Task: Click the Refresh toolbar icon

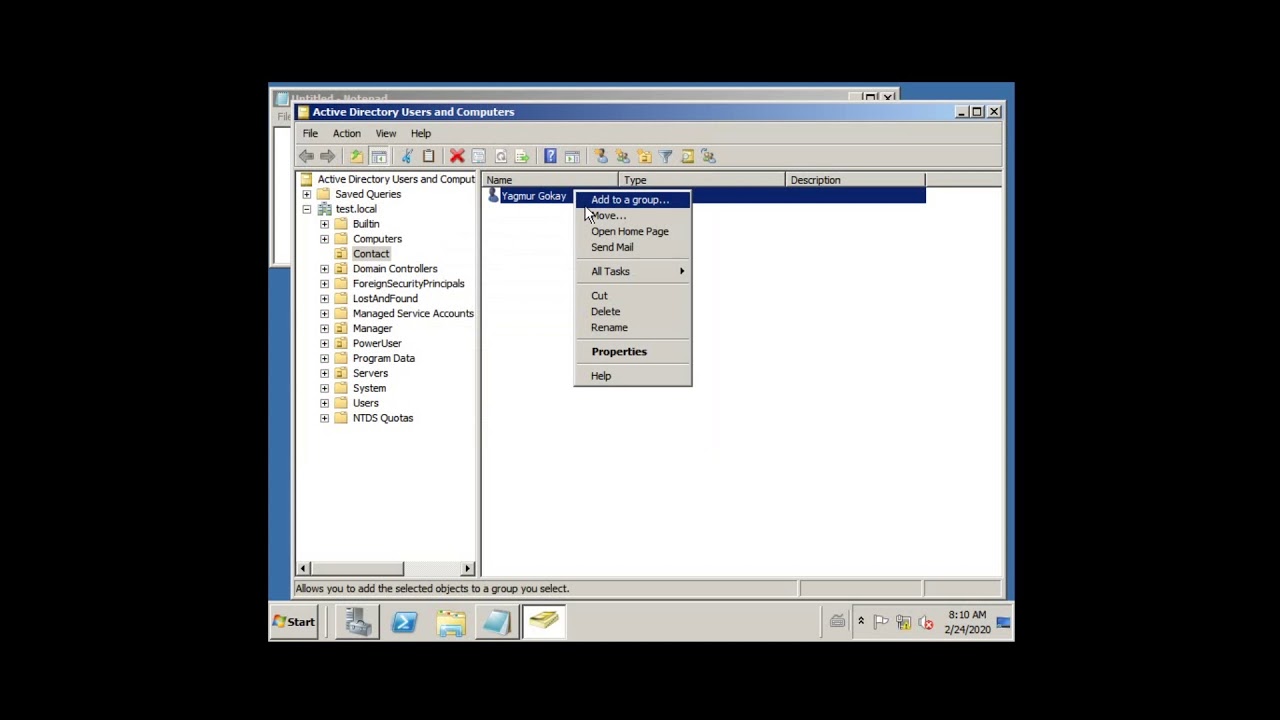Action: [x=501, y=156]
